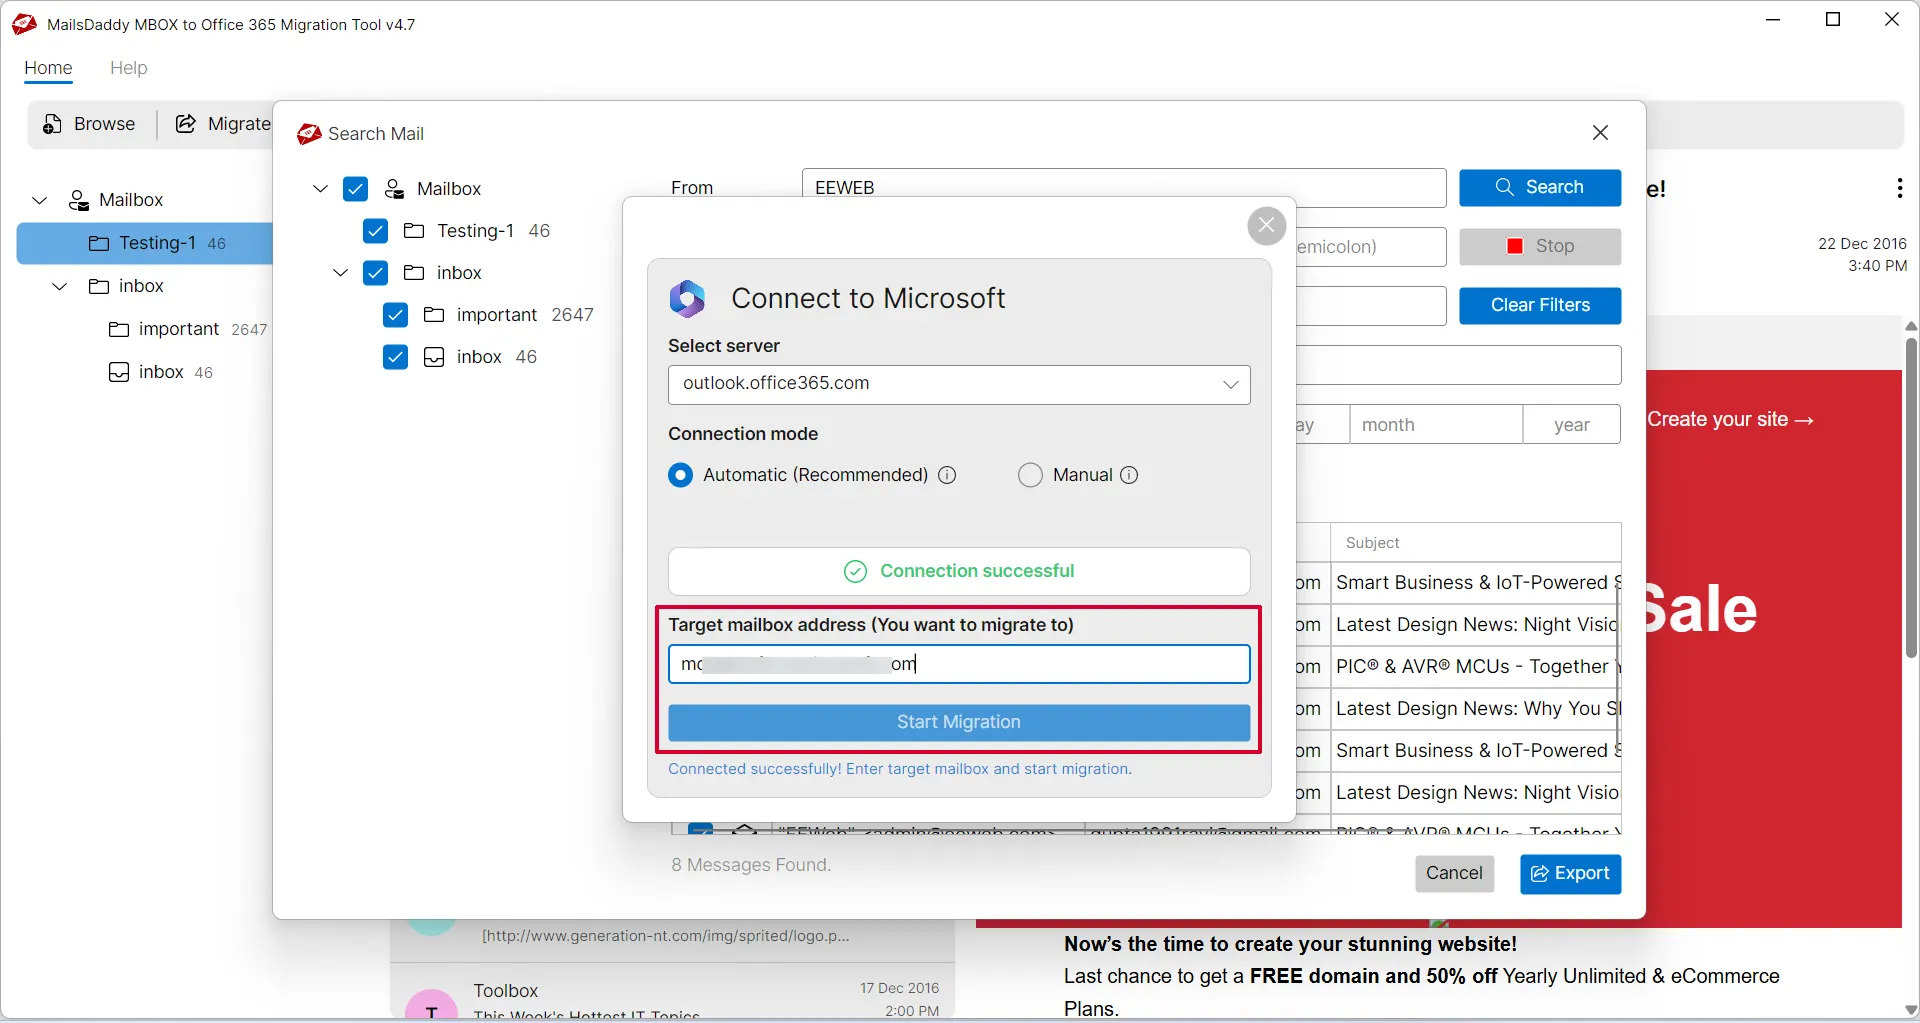
Task: Click the month filter button
Action: coord(1435,424)
